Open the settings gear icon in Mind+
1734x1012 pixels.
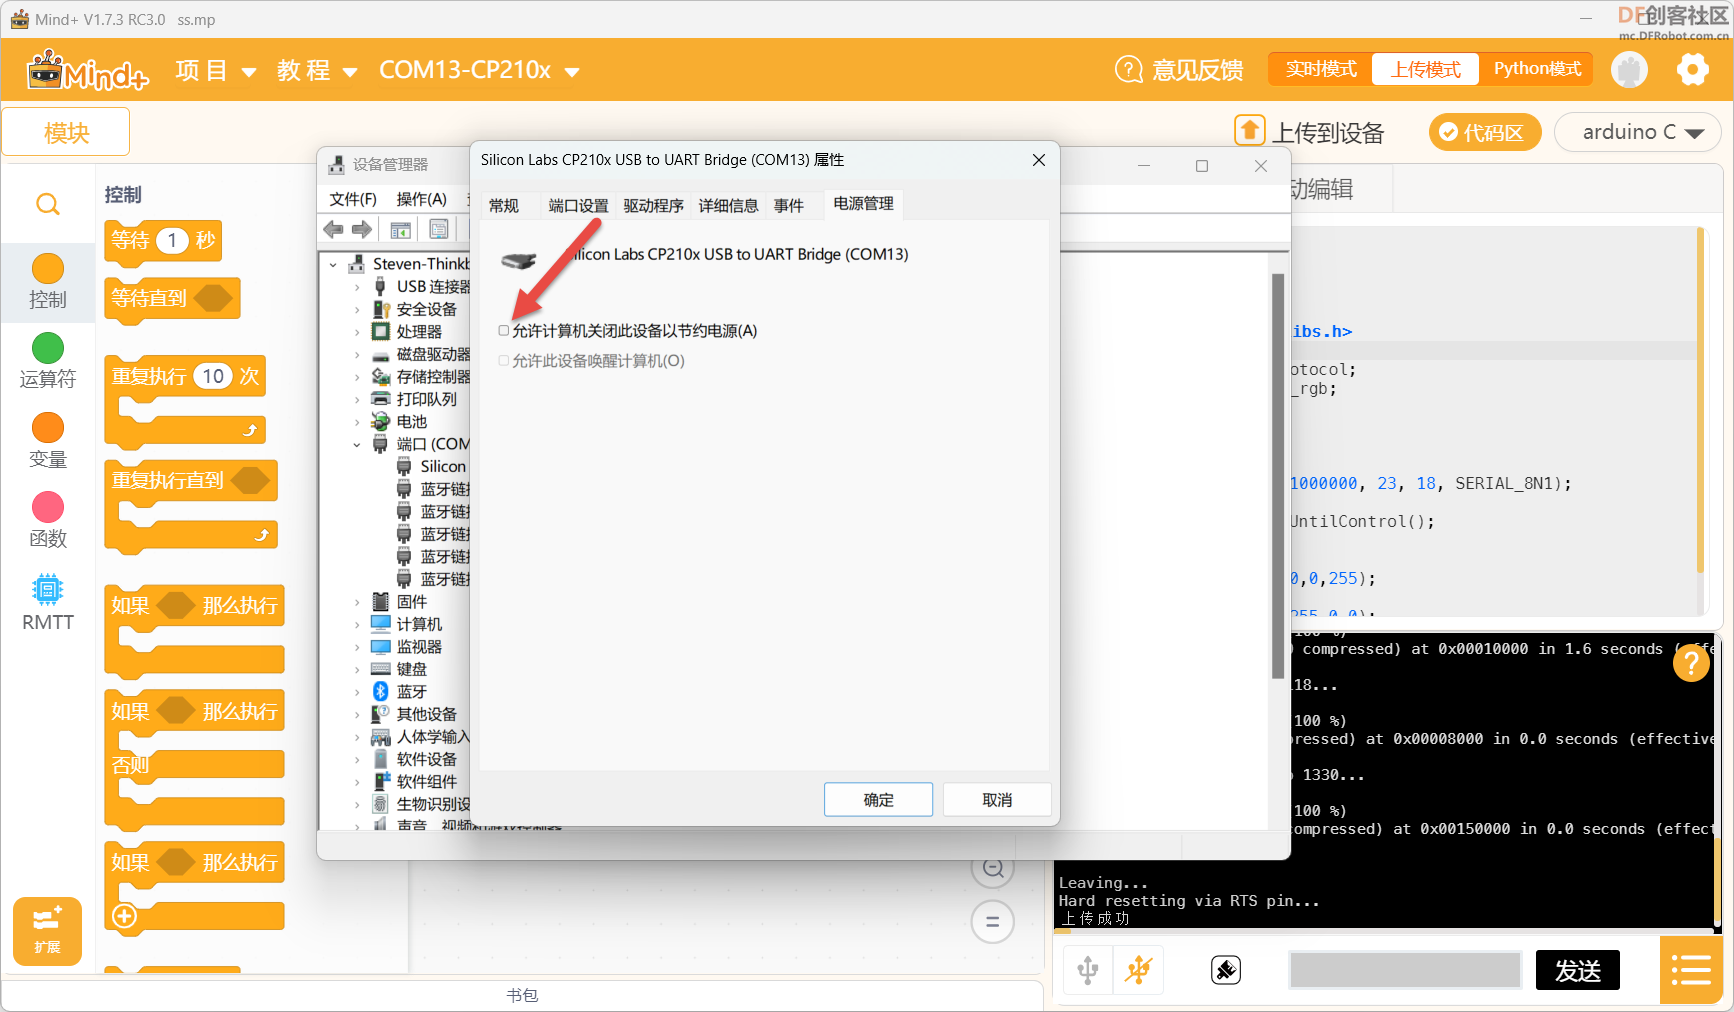coord(1692,69)
